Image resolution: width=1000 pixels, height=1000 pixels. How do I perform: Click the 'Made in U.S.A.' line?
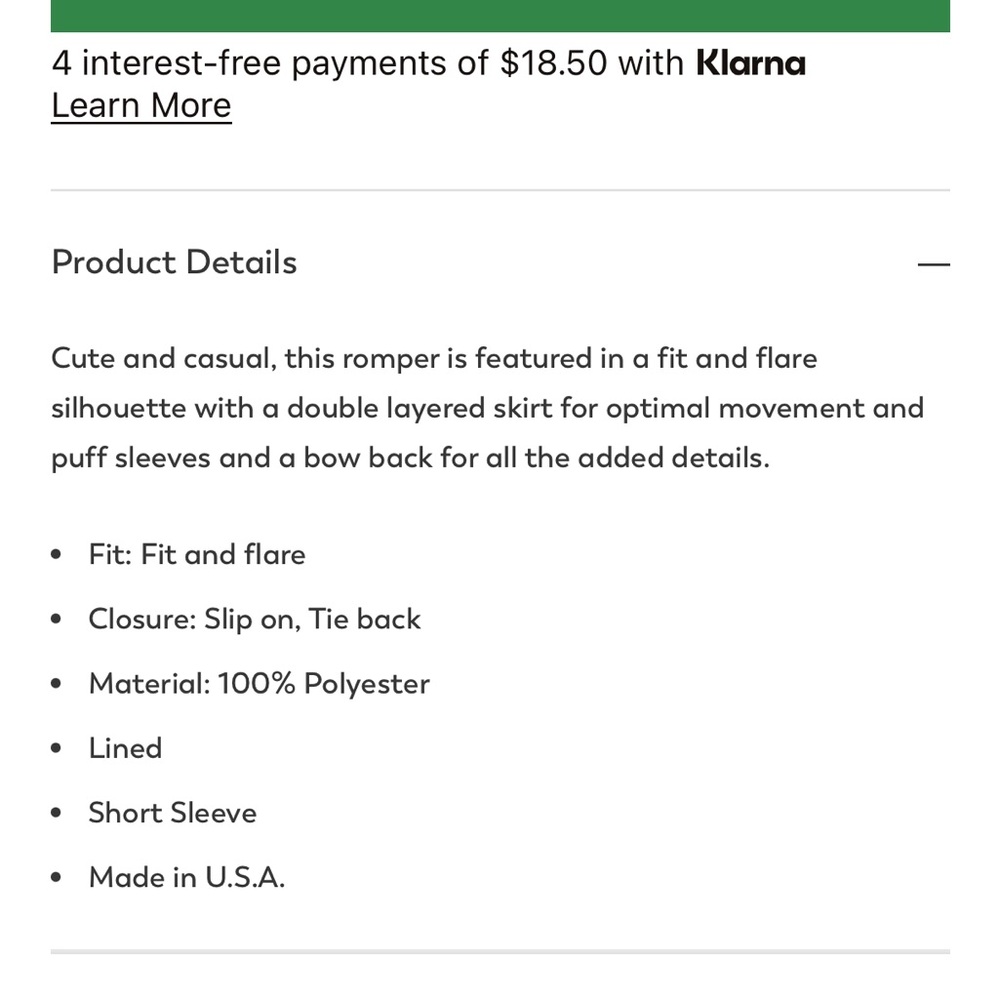pos(186,877)
